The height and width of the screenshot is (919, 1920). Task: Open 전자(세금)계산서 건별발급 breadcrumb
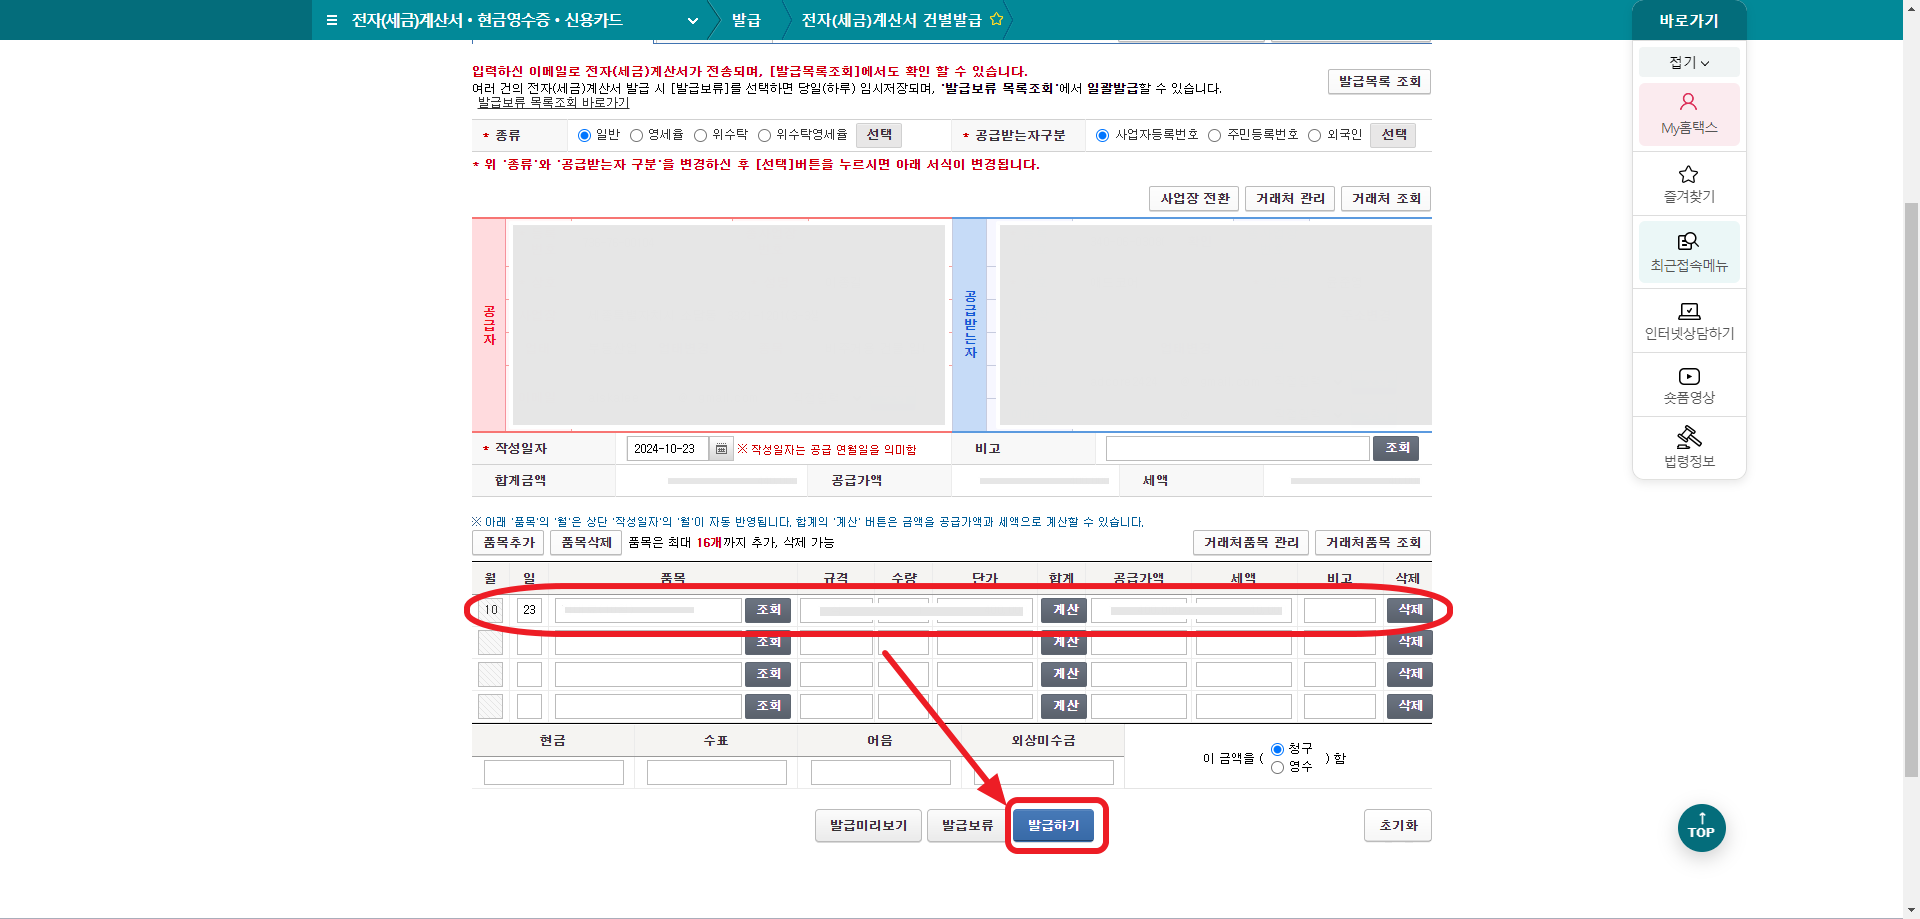click(891, 20)
